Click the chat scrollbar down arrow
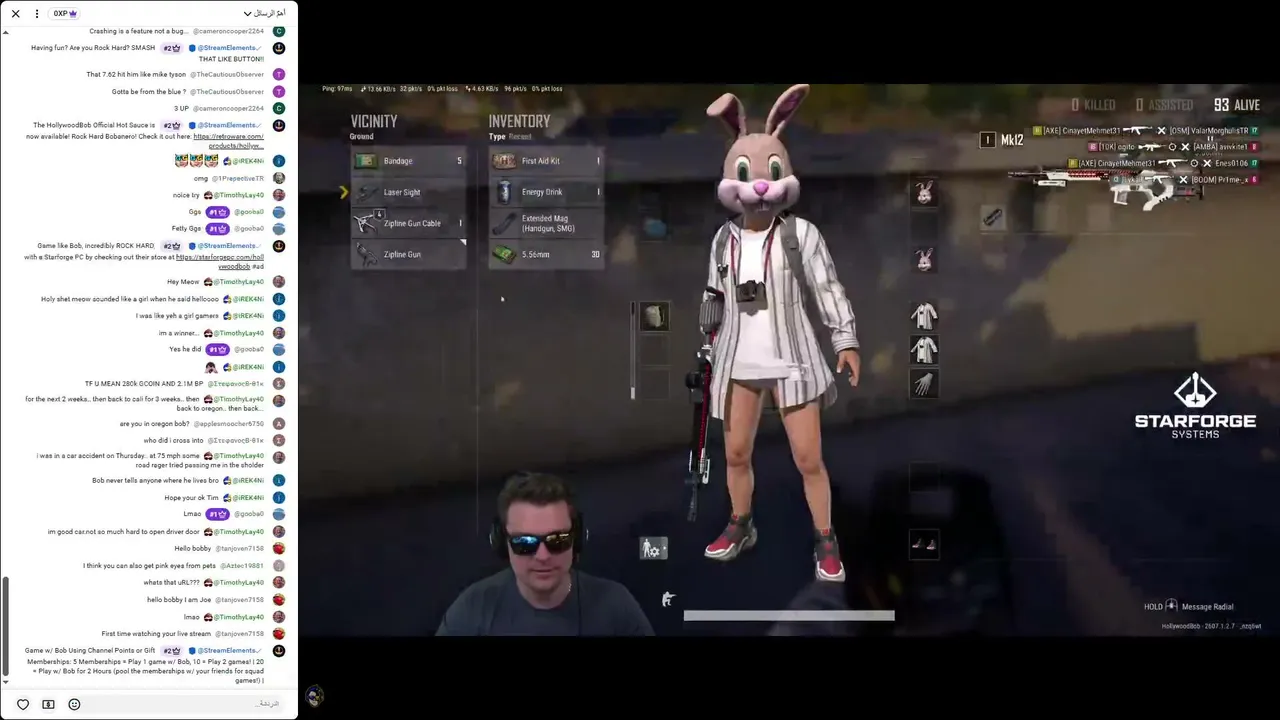1280x720 pixels. point(5,683)
